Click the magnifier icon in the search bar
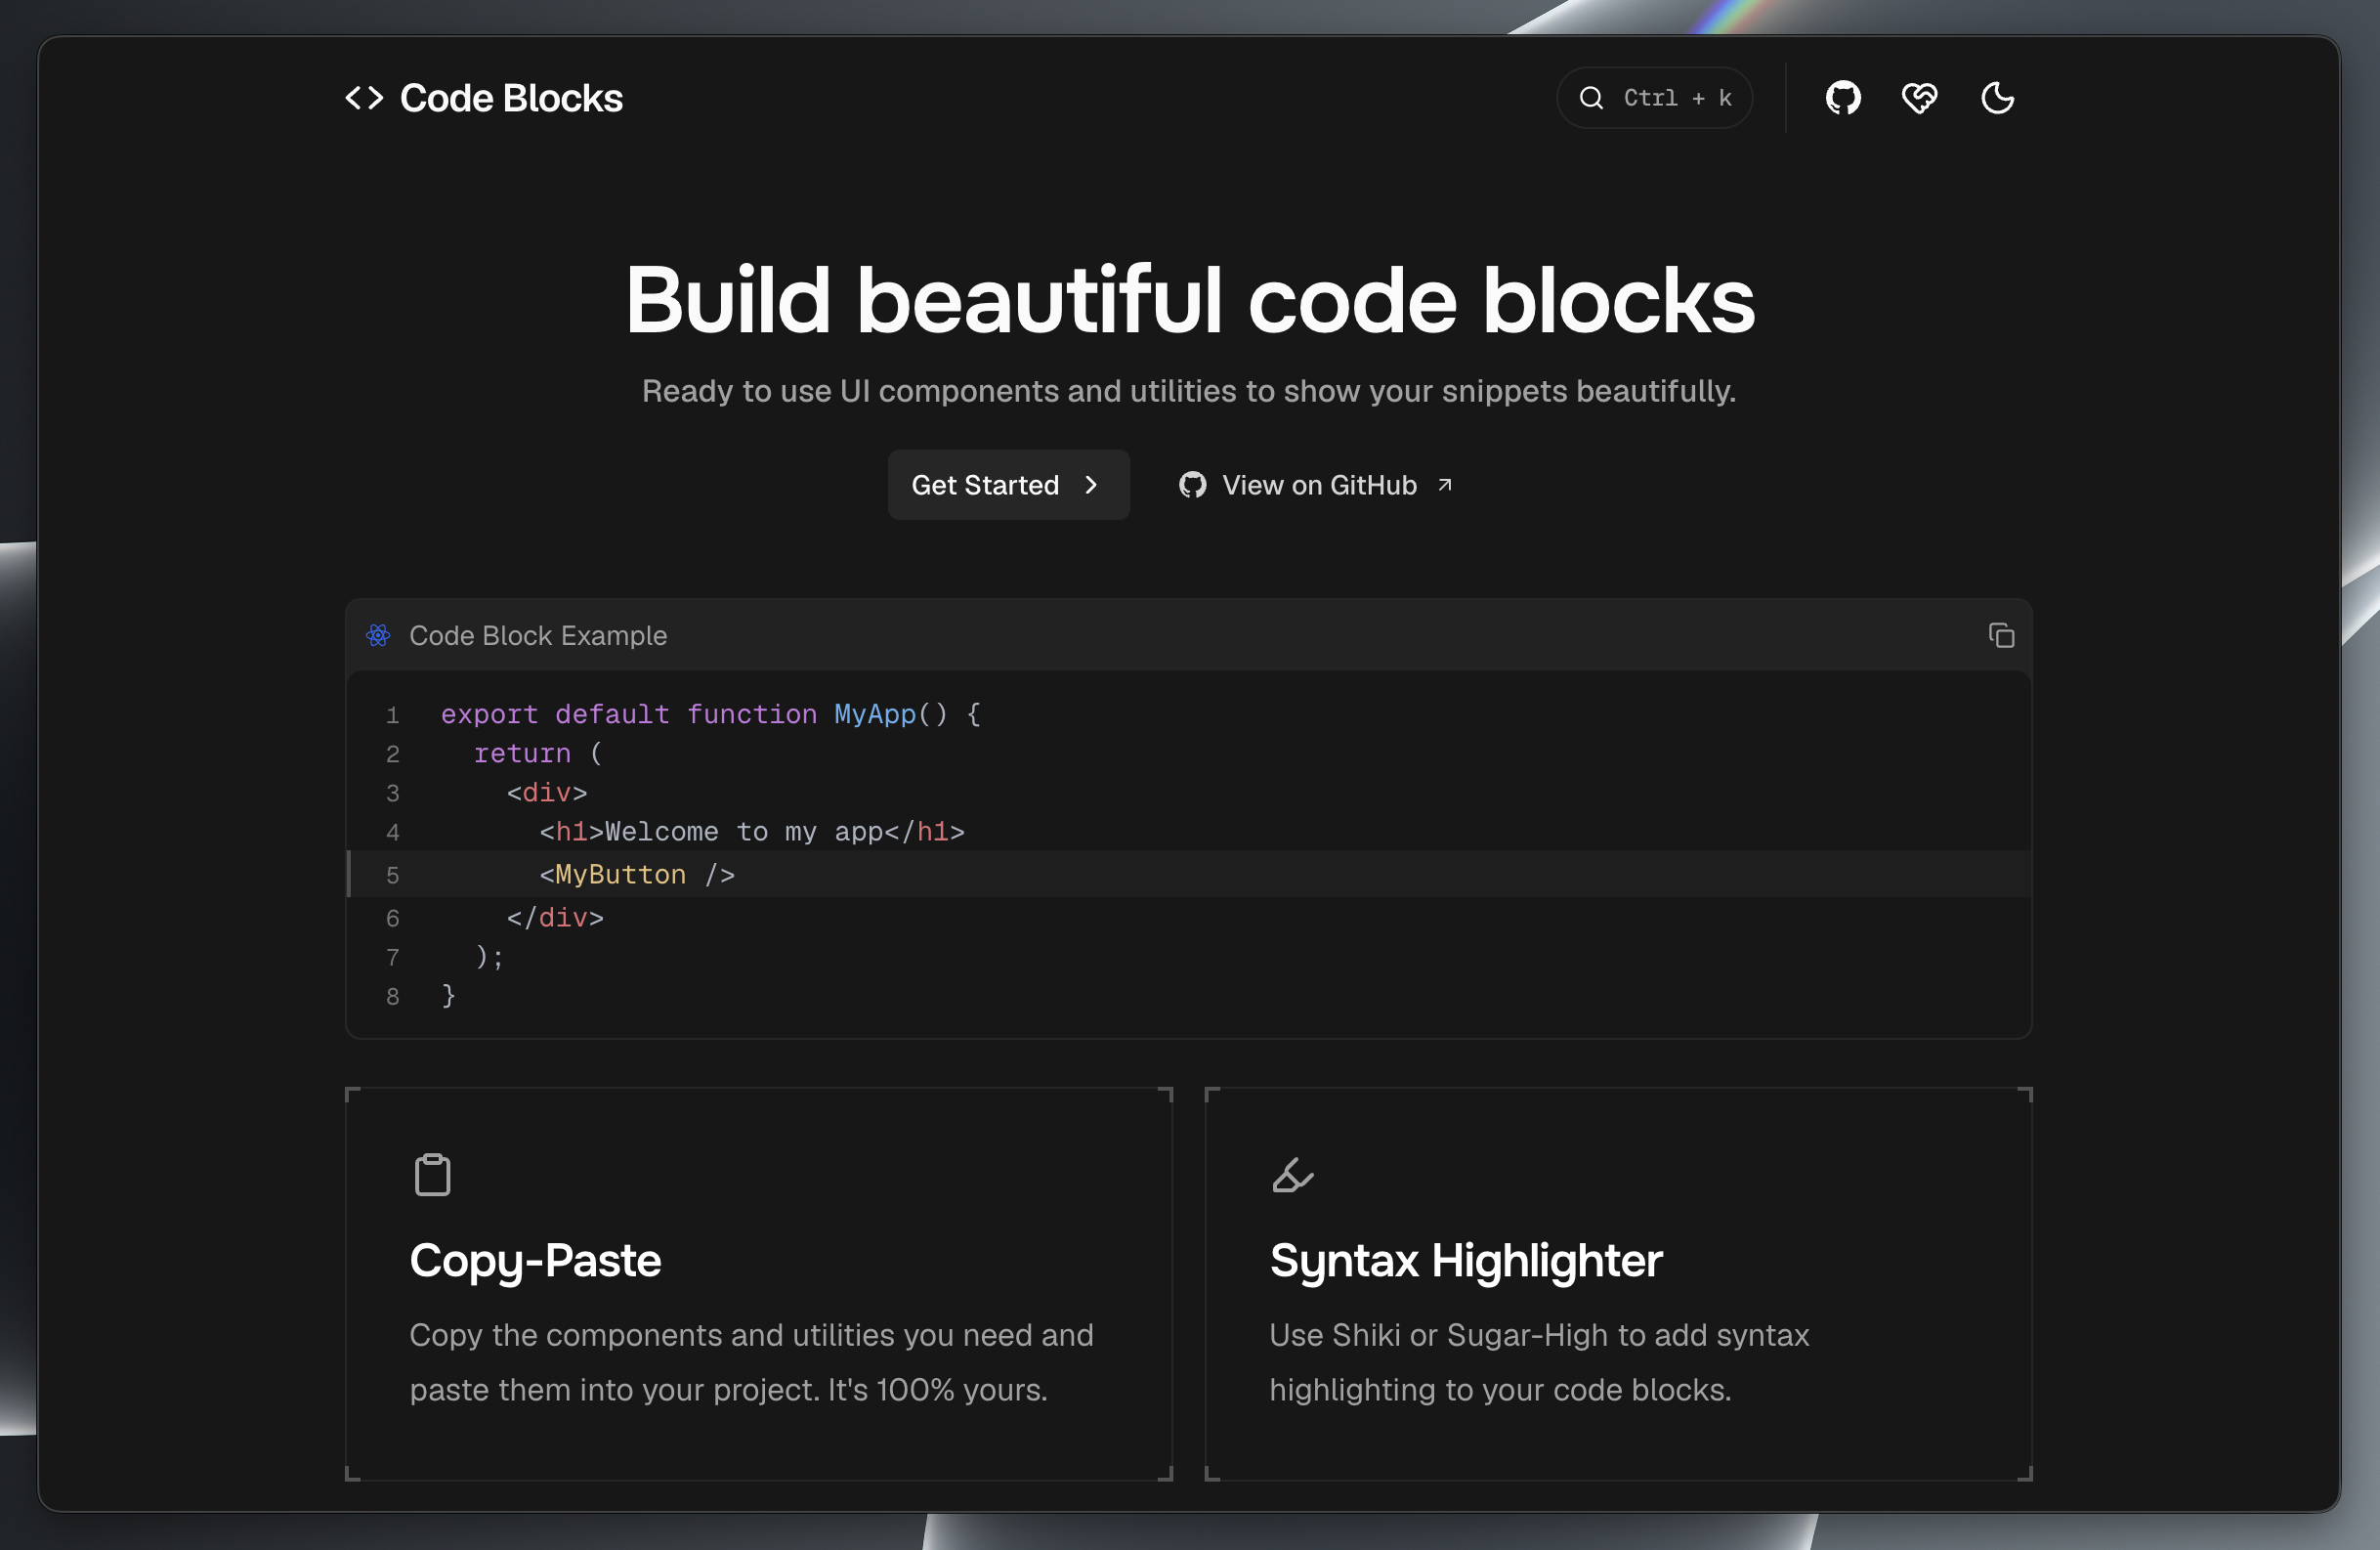Viewport: 2380px width, 1550px height. pos(1592,97)
